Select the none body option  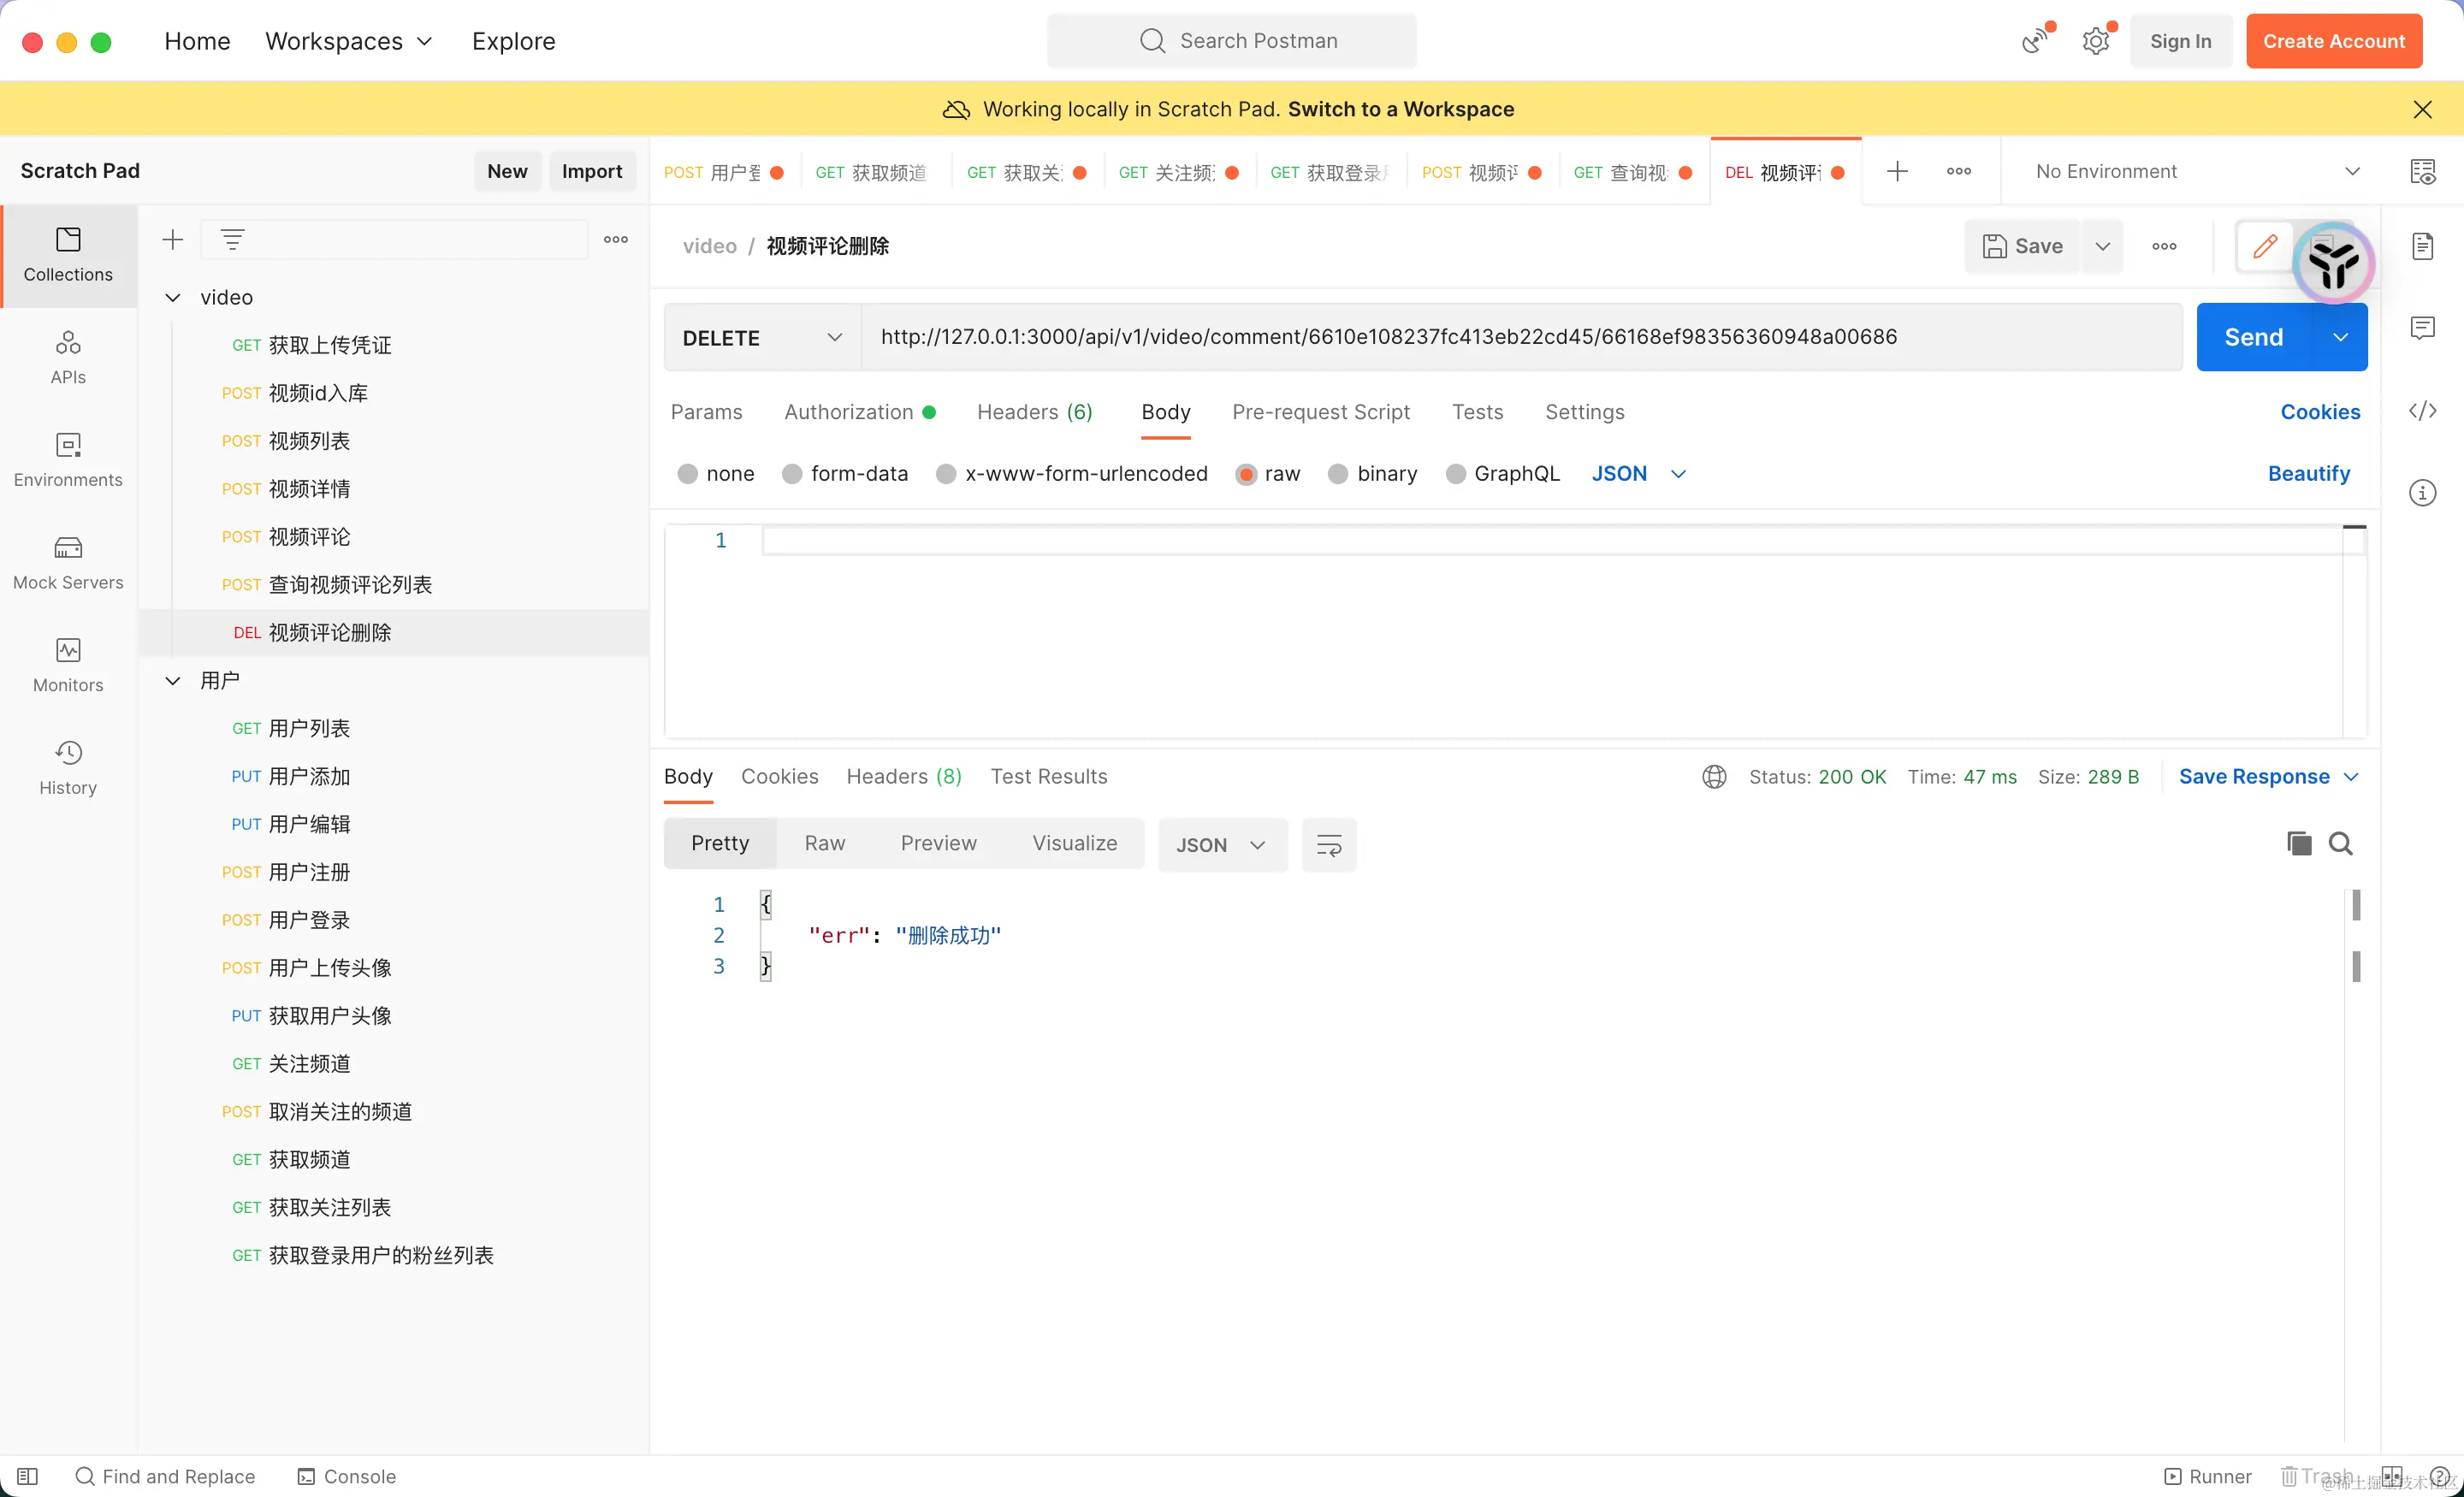687,474
